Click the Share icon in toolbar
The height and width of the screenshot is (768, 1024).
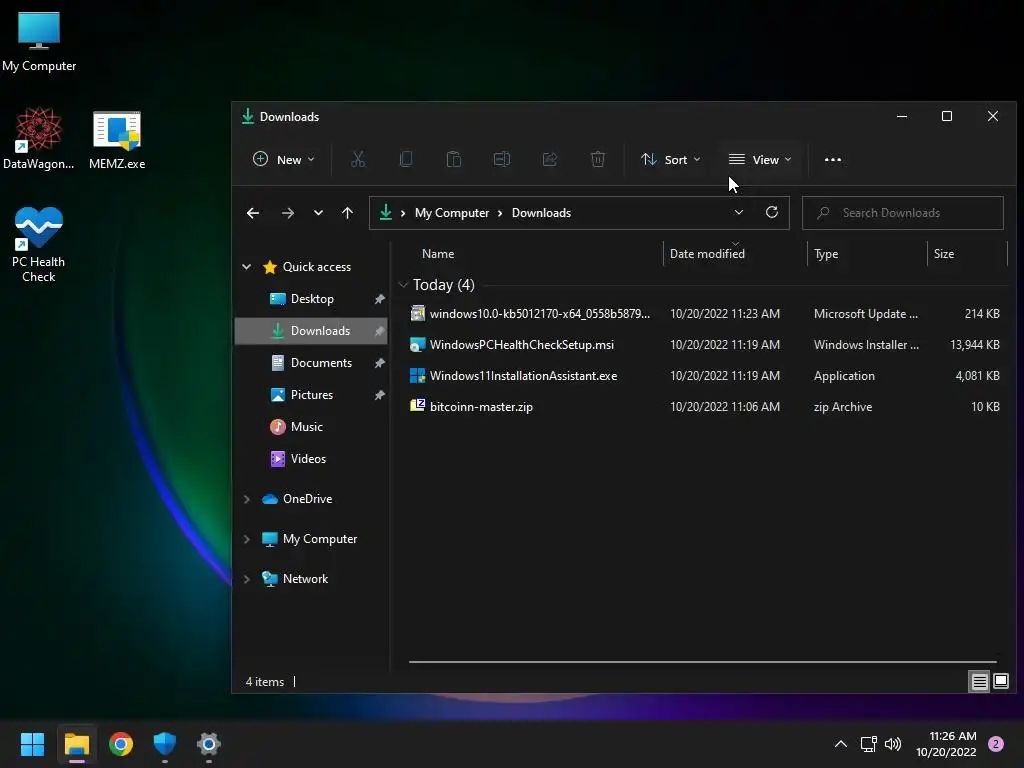(x=550, y=159)
